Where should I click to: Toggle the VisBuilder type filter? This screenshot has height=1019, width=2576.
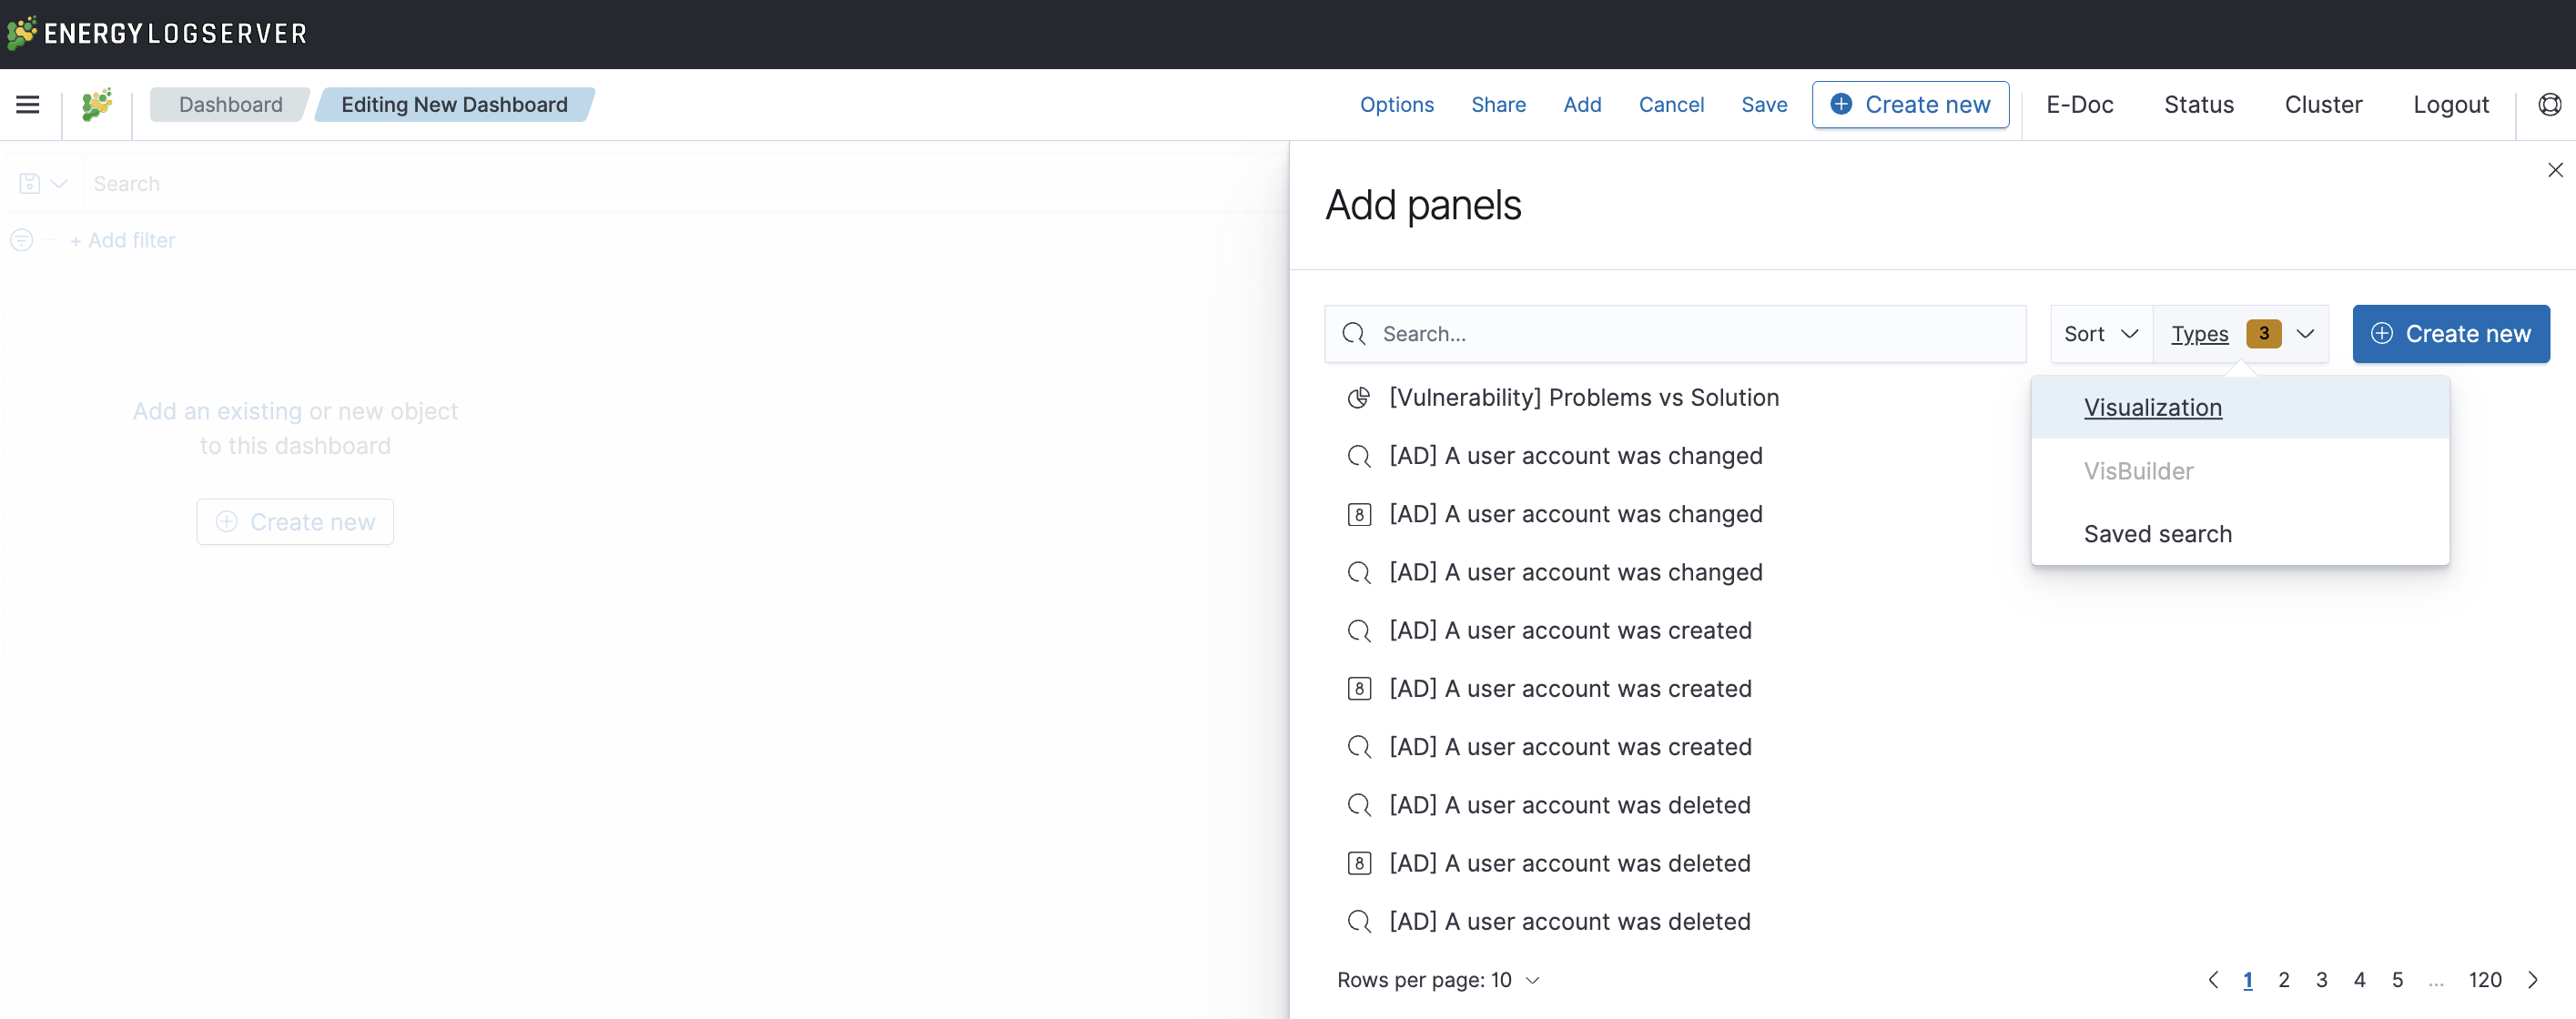[2138, 471]
